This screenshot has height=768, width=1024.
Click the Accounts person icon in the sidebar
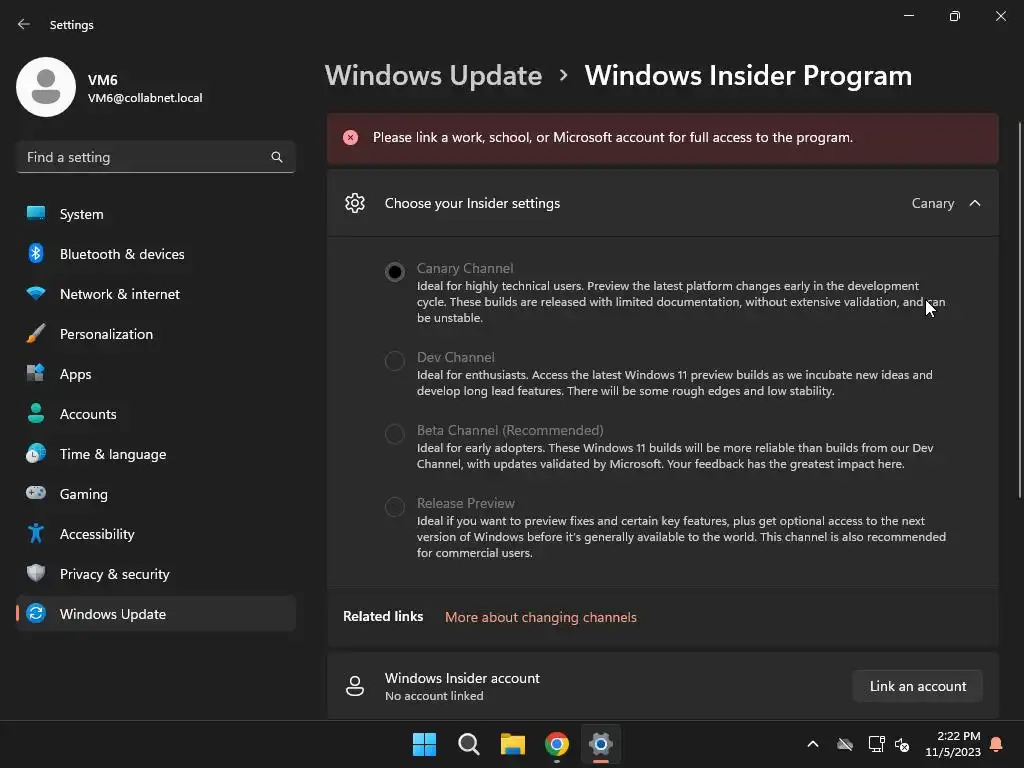[36, 413]
